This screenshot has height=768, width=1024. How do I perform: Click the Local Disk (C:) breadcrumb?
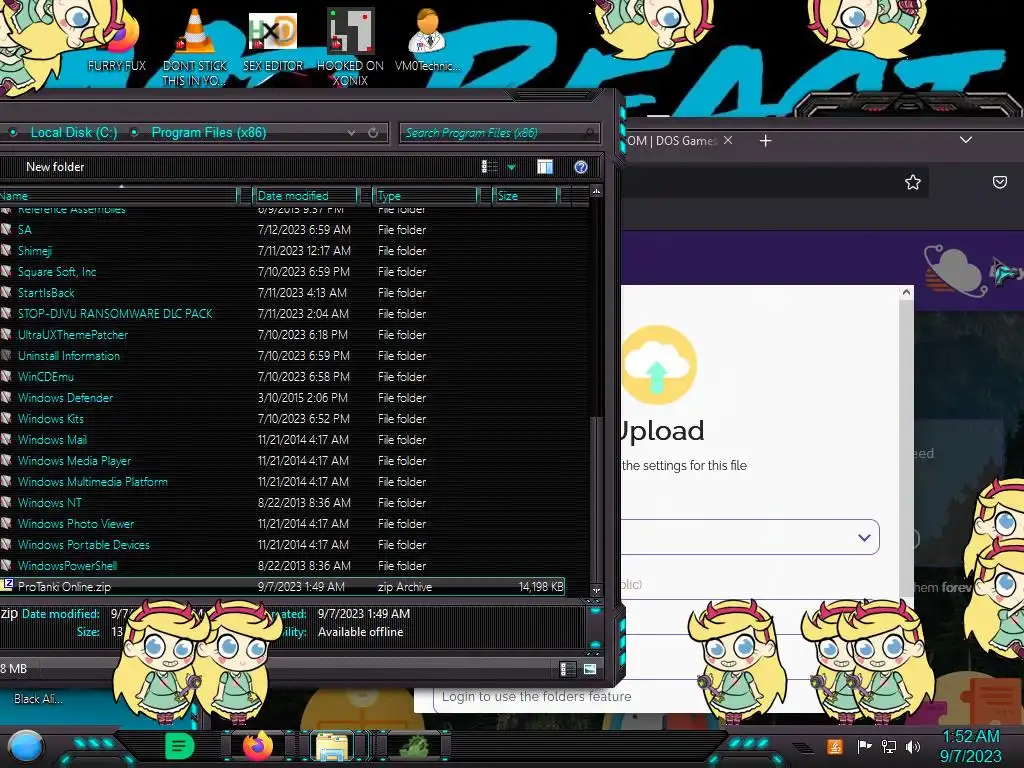[74, 133]
